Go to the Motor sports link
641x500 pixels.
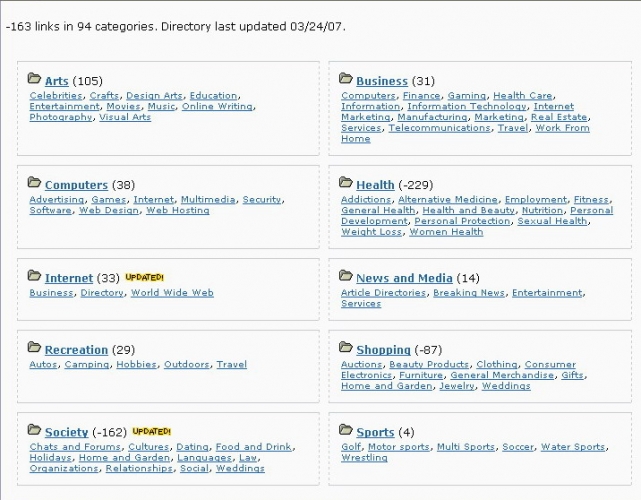[x=399, y=447]
